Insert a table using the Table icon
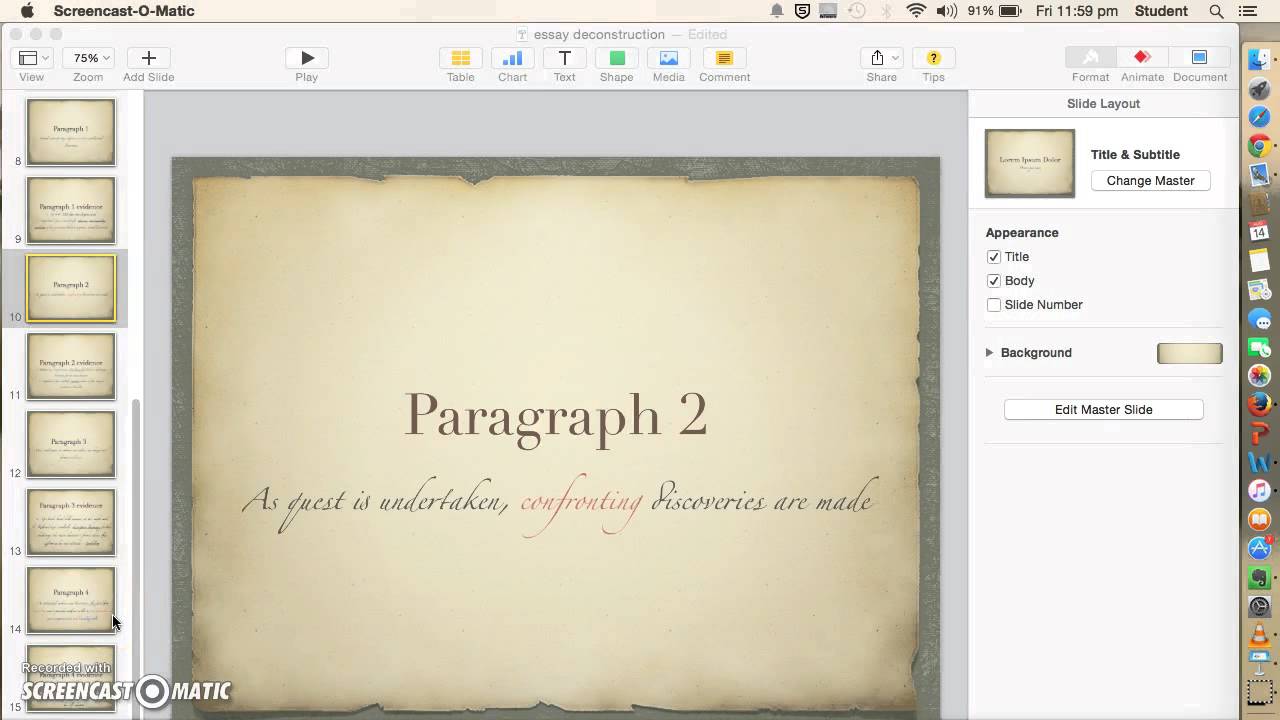 (460, 58)
